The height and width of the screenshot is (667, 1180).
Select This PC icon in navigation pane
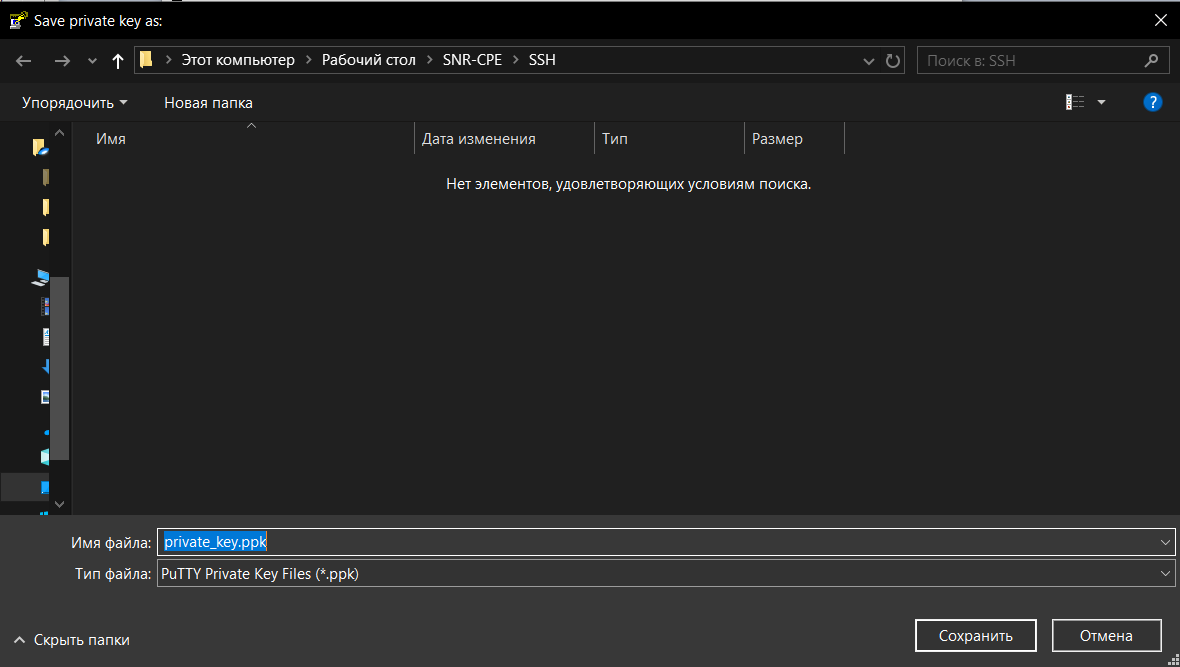pyautogui.click(x=41, y=277)
